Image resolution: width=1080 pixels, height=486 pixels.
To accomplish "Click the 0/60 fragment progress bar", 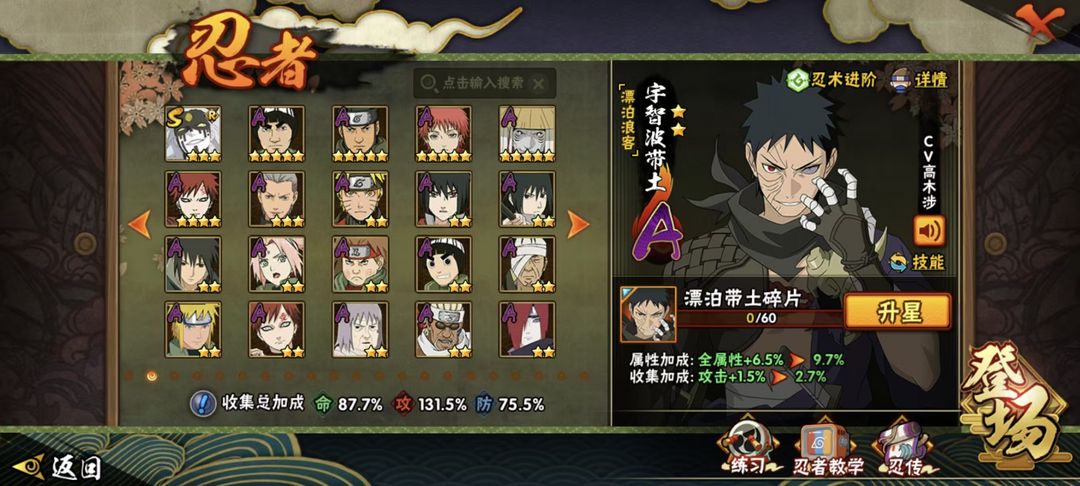I will pos(760,319).
